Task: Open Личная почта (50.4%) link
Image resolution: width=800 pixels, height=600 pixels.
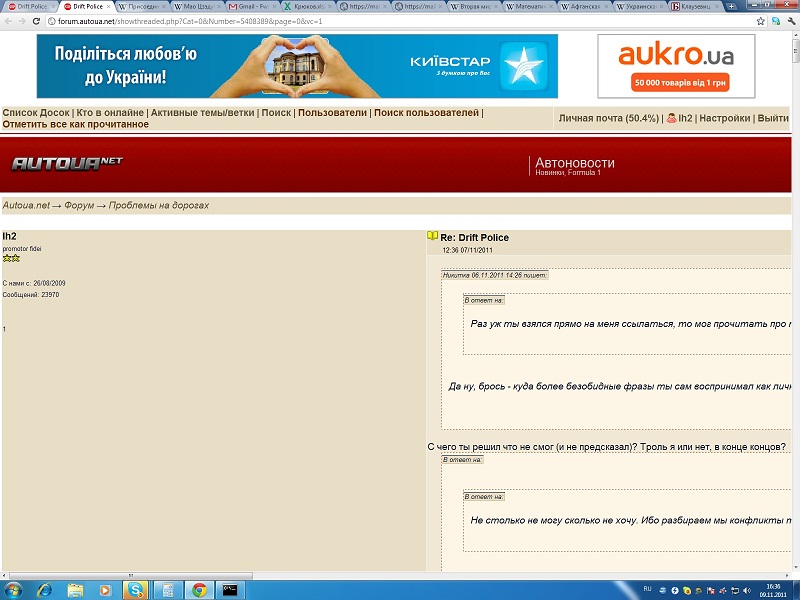Action: coord(608,118)
